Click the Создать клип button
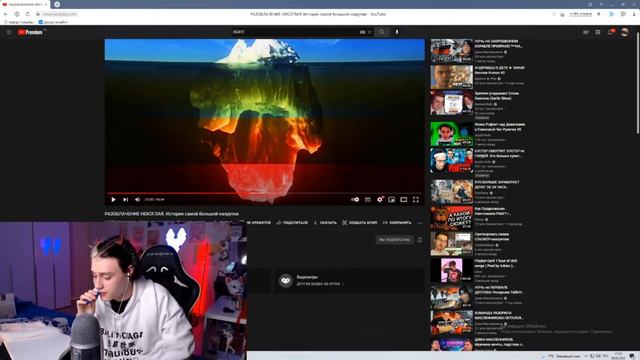 point(360,222)
